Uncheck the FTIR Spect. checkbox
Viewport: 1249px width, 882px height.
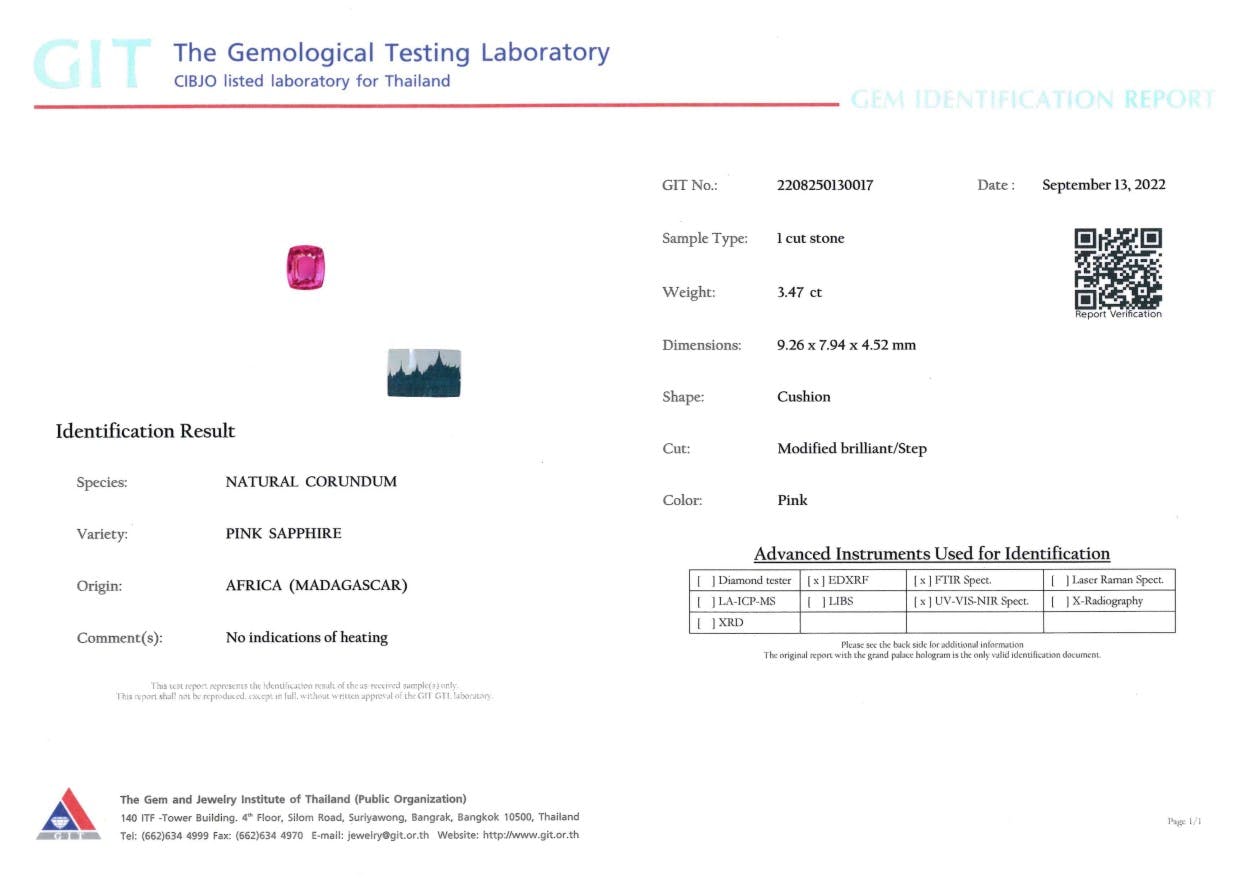(x=922, y=581)
